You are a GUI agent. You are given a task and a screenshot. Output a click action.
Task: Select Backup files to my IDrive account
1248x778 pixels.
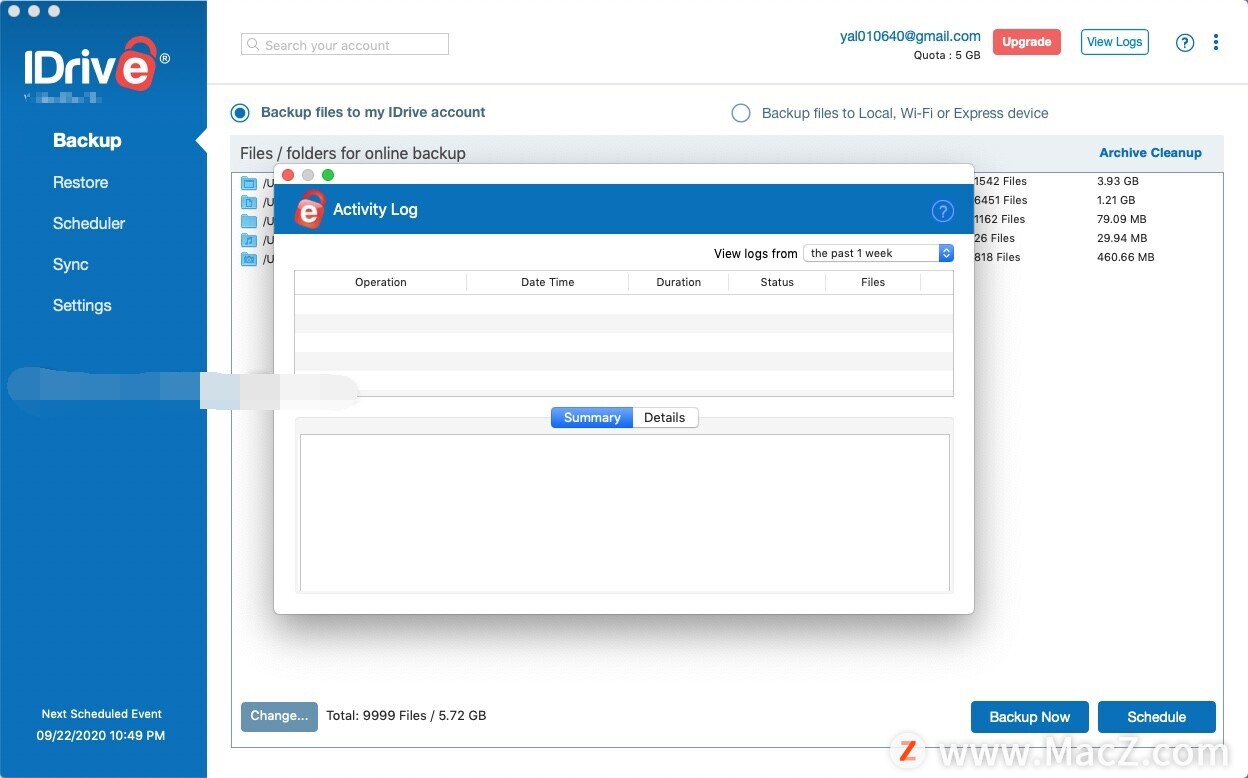(240, 113)
